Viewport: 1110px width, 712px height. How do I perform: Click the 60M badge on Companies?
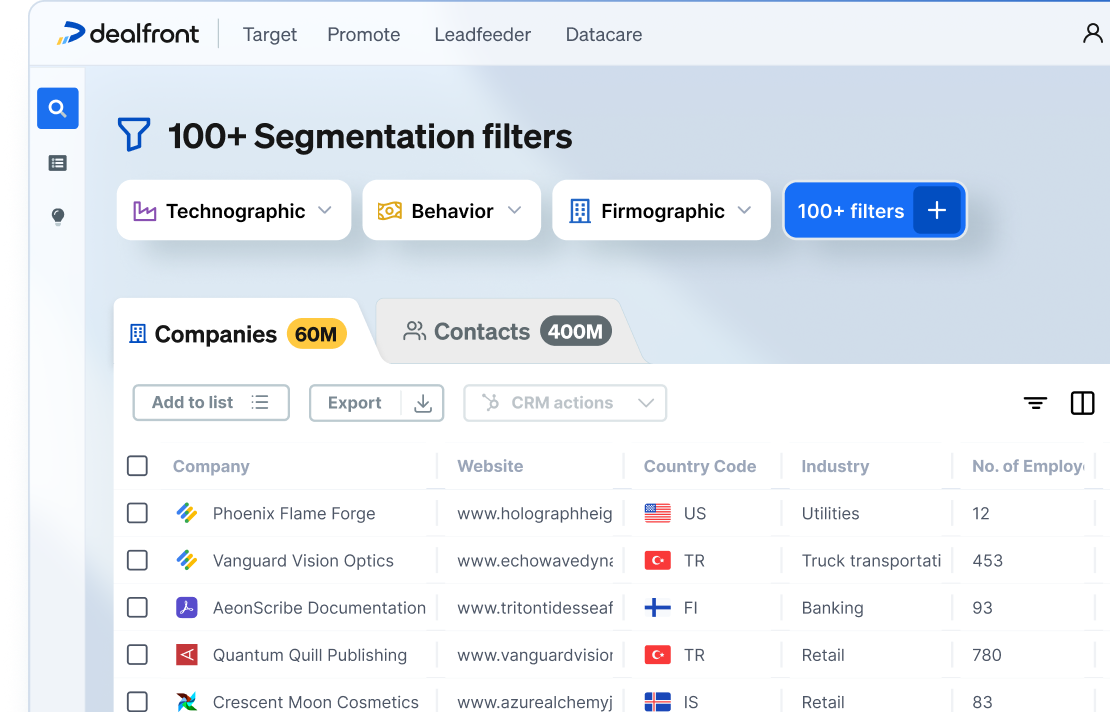316,334
